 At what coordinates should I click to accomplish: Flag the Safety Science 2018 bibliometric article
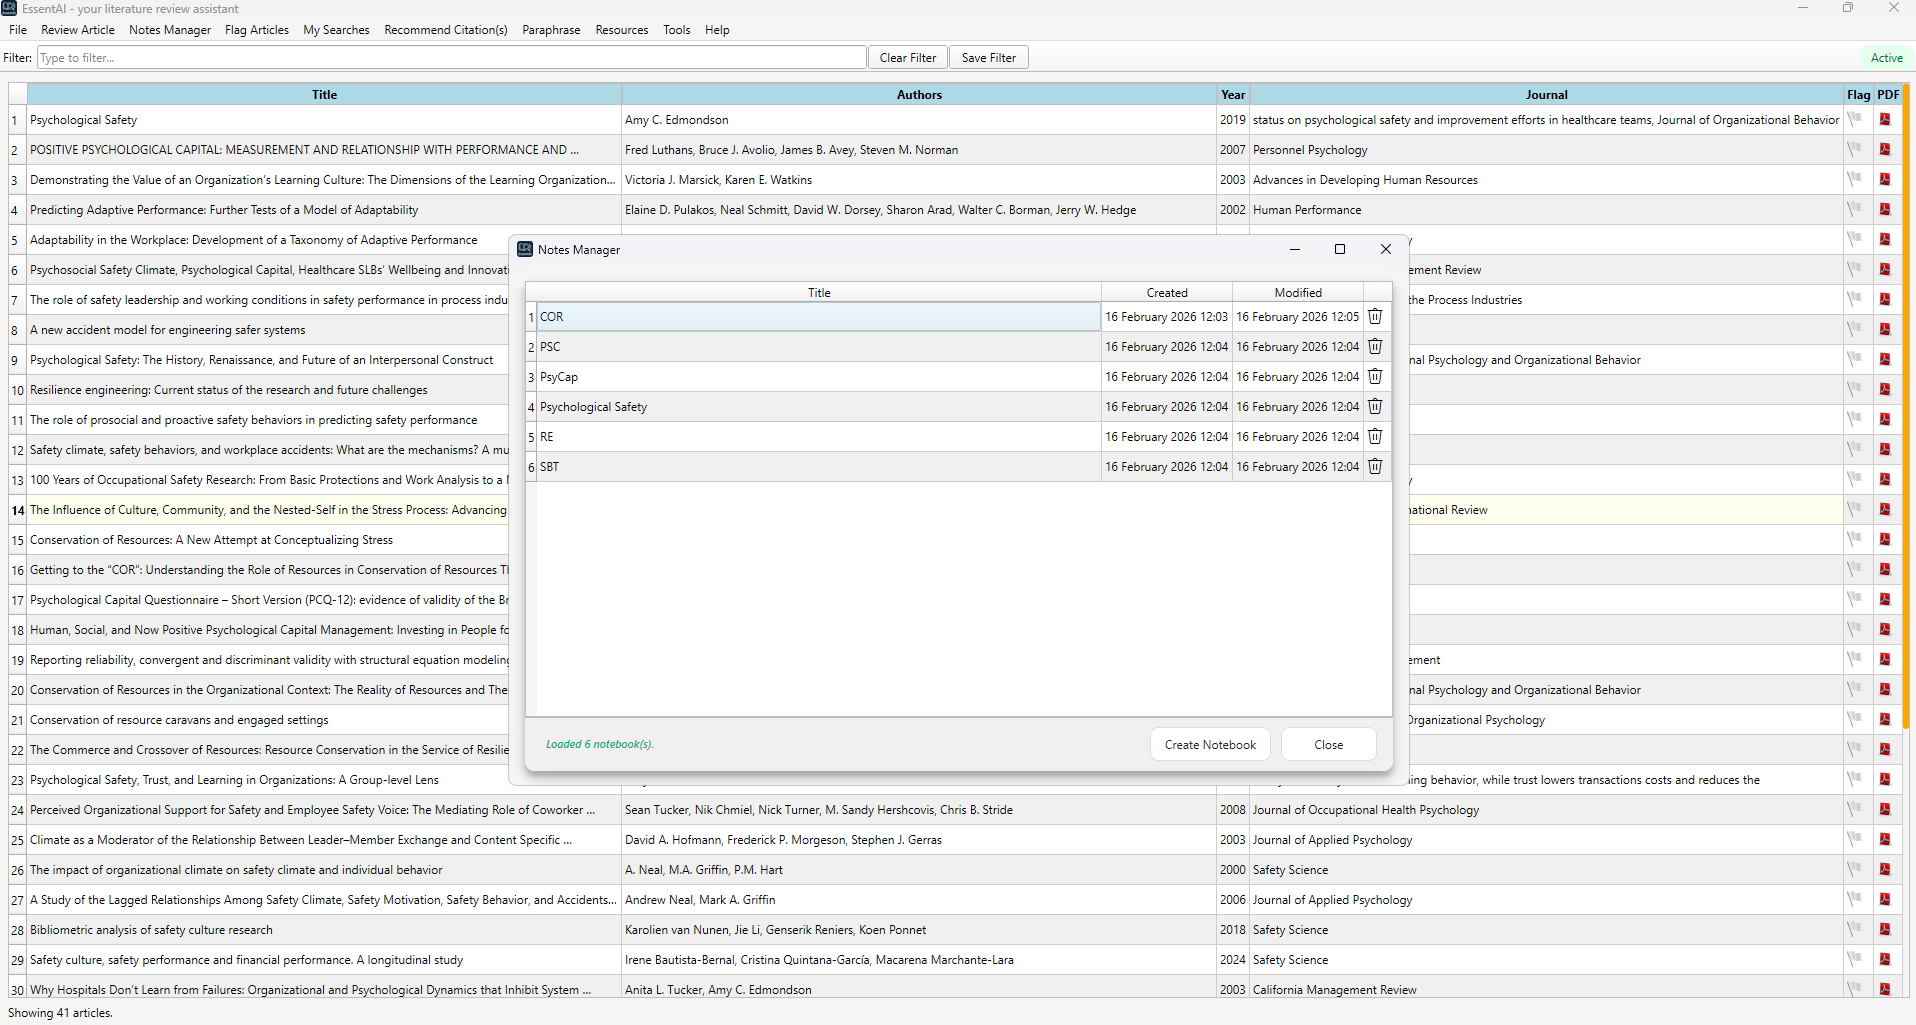click(x=1855, y=930)
